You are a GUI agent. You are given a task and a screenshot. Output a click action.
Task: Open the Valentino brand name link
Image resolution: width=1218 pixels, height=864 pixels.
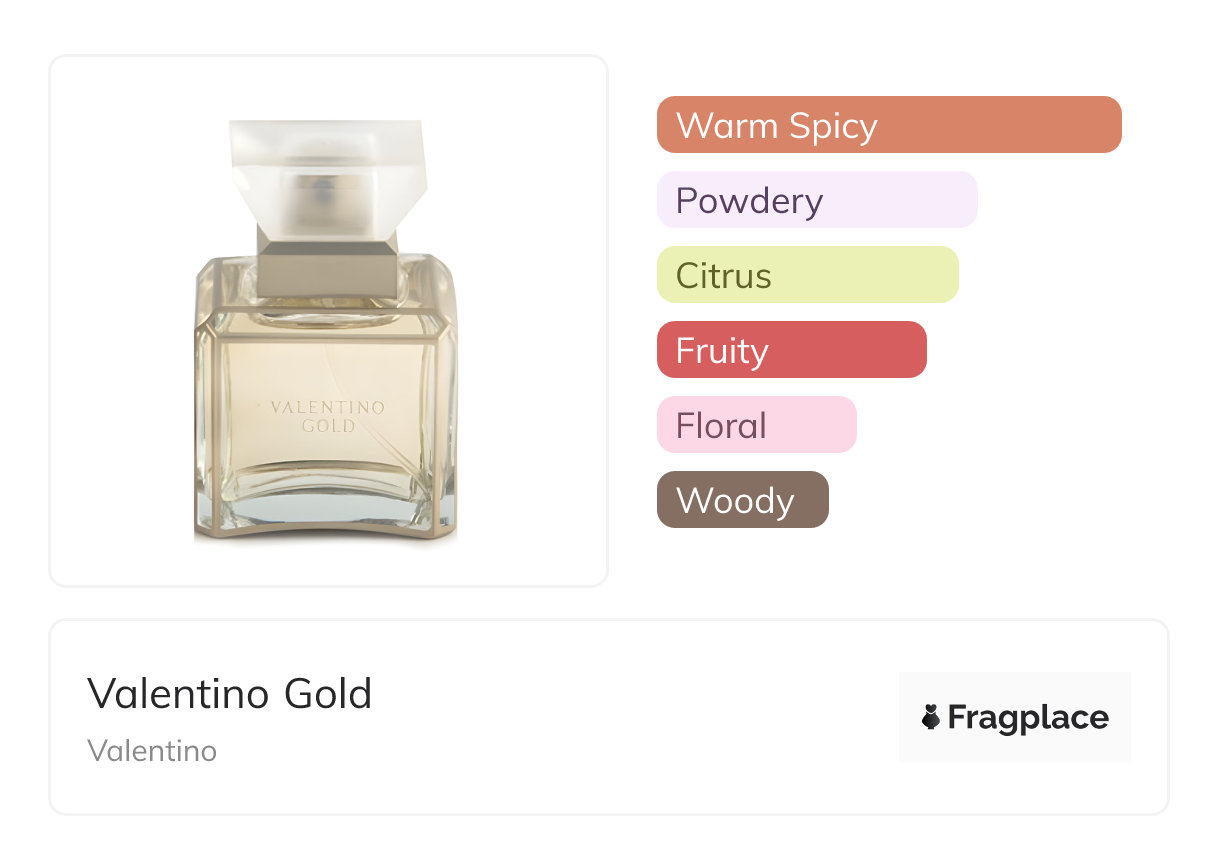[152, 750]
